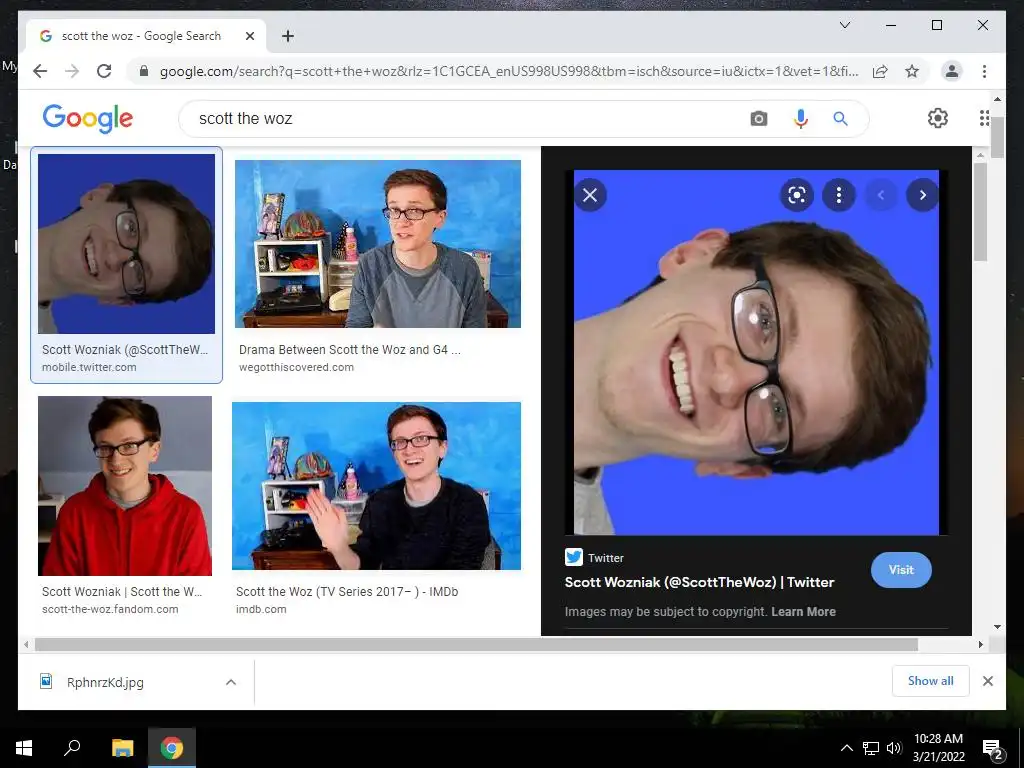Screen dimensions: 1024x768
Task: Click wegotthiscovered.com source text
Action: 296,367
